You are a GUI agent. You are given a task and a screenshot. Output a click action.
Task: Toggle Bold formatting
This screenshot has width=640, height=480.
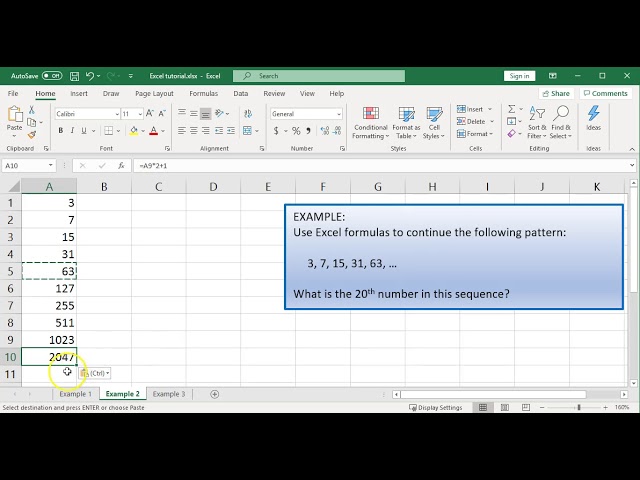click(60, 131)
